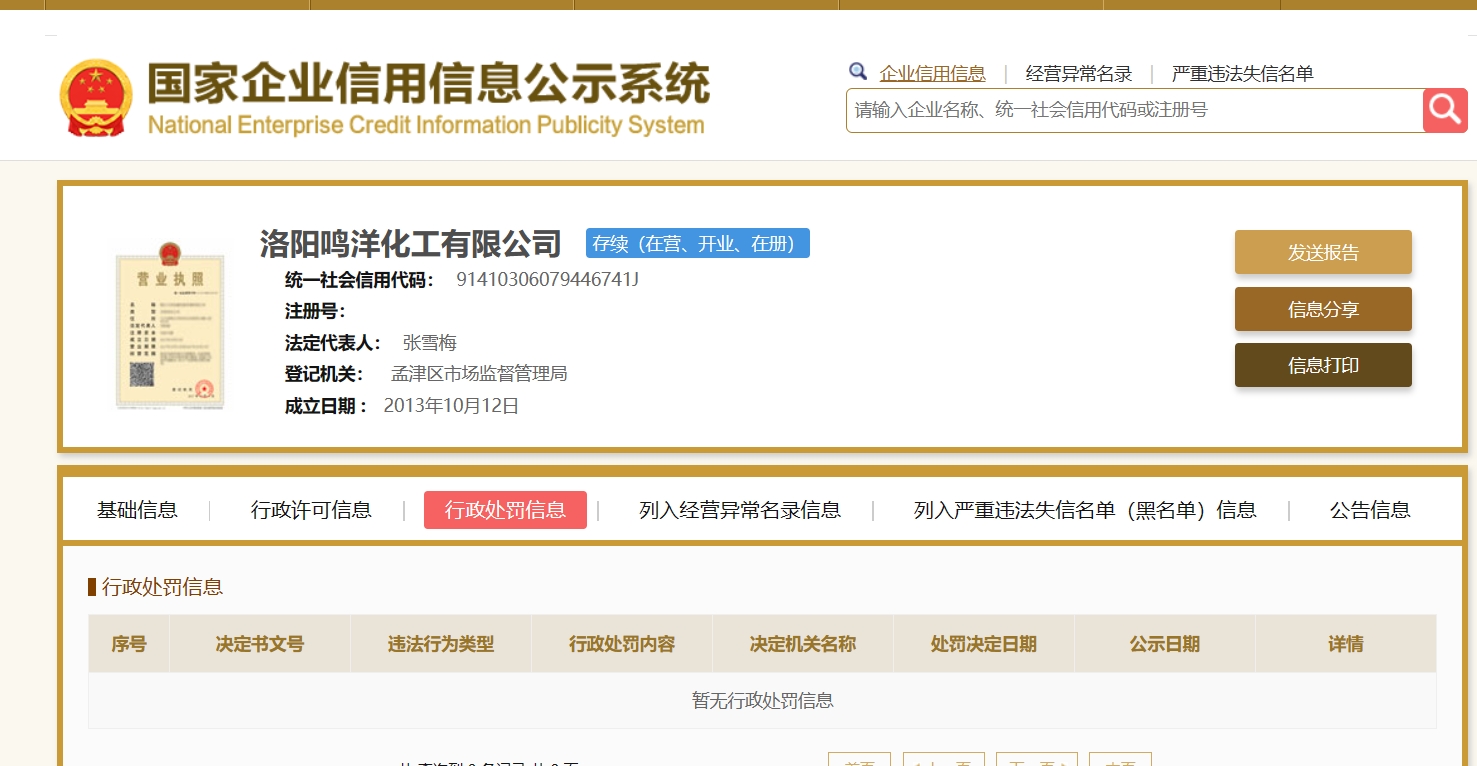Click the 决定机关名称 column header
Viewport: 1477px width, 766px height.
(803, 644)
